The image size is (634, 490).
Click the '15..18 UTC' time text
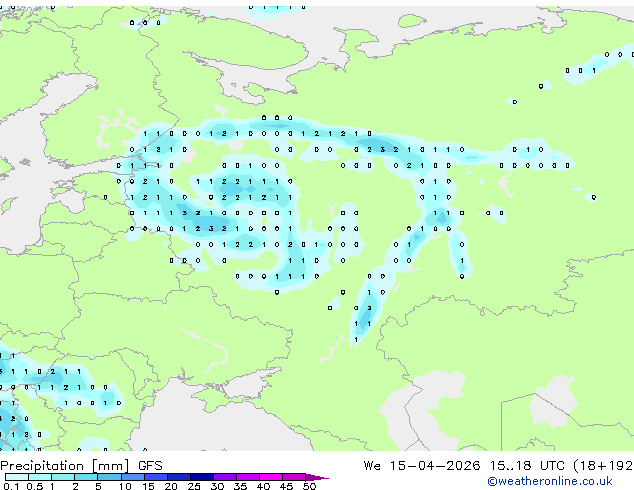(527, 466)
